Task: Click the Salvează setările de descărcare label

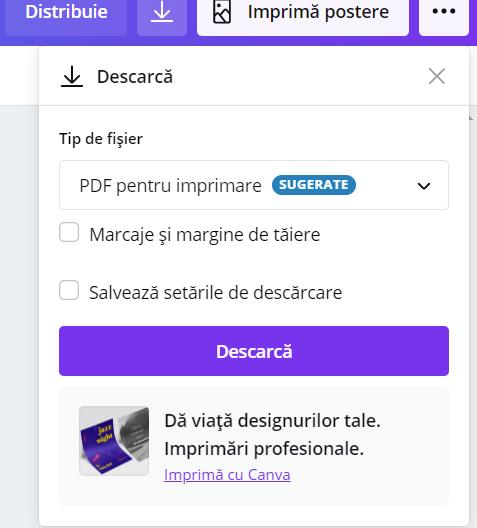Action: (x=216, y=292)
